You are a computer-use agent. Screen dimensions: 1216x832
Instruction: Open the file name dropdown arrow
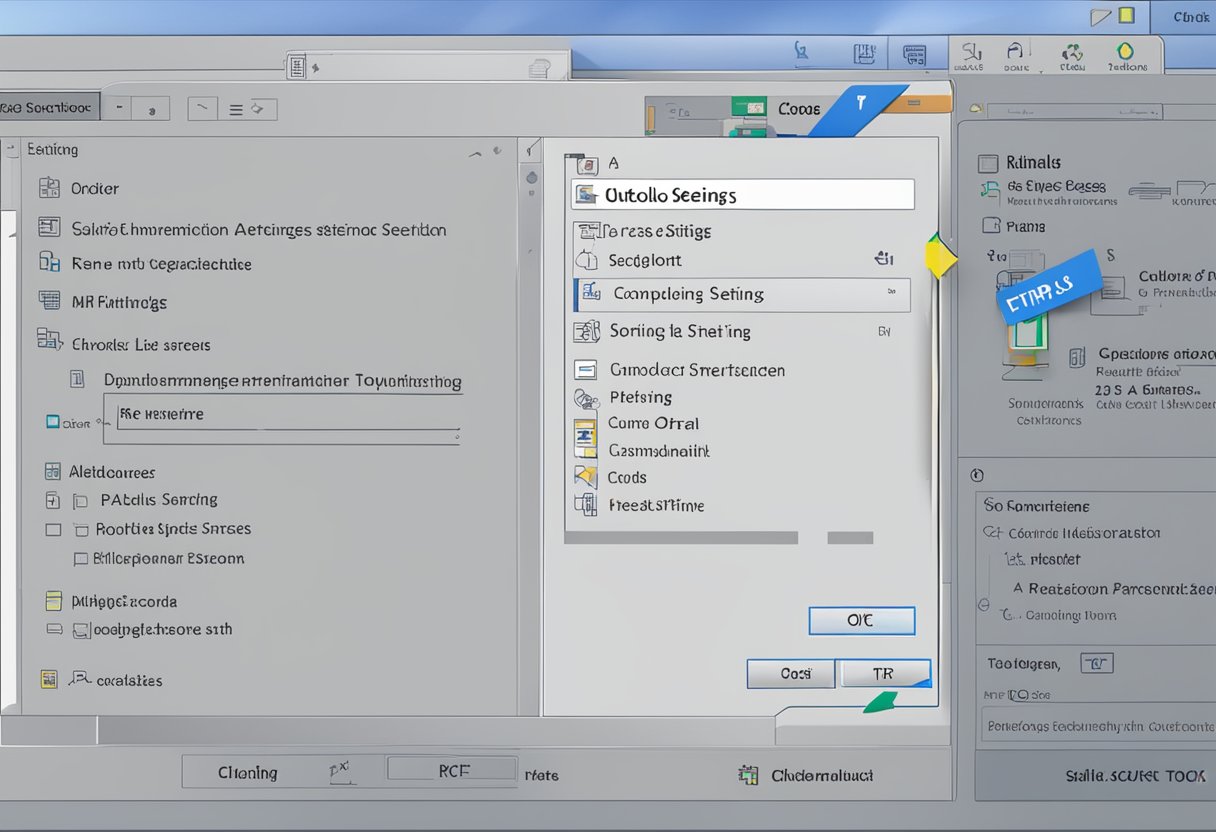pyautogui.click(x=455, y=436)
